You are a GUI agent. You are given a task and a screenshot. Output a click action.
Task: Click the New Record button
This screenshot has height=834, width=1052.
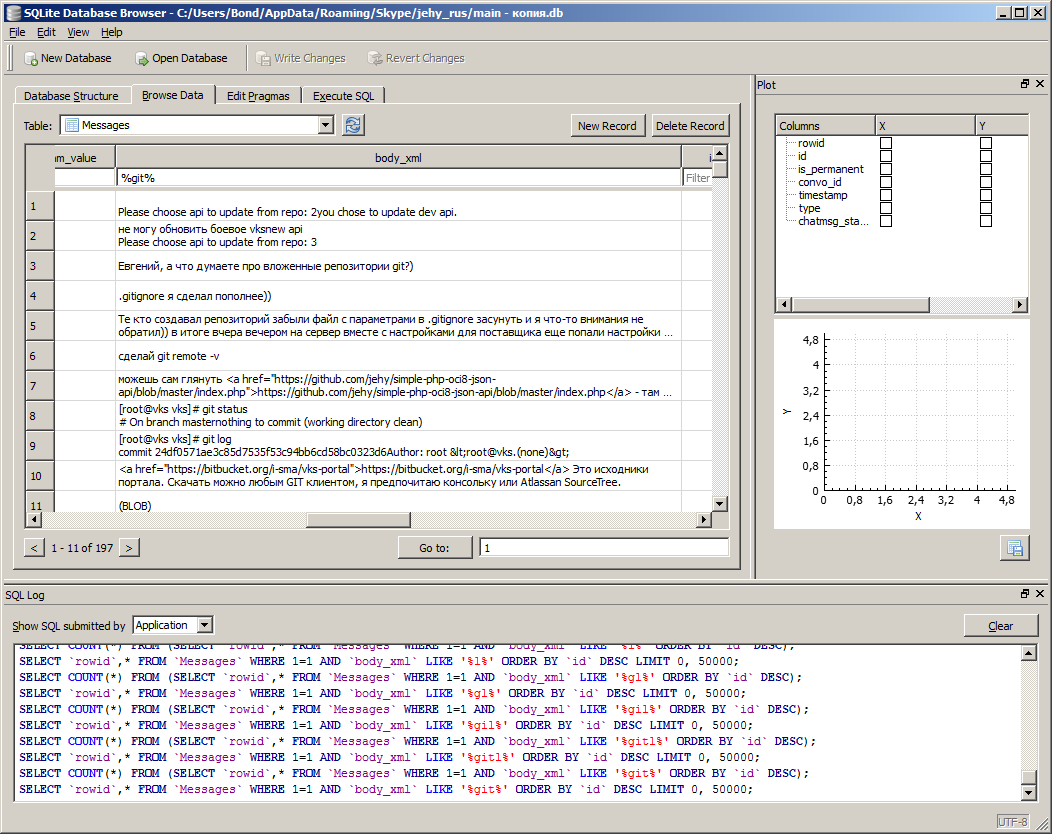pos(607,125)
